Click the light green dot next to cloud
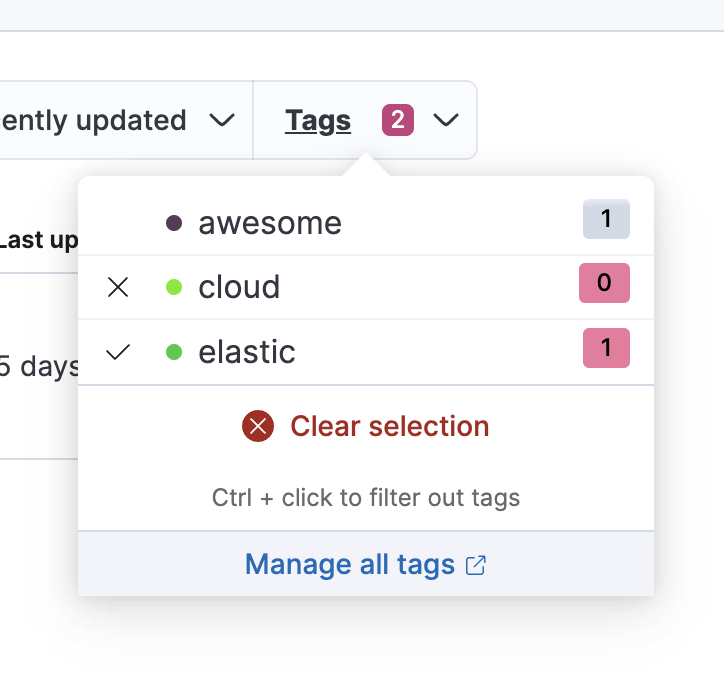724x700 pixels. click(x=174, y=288)
